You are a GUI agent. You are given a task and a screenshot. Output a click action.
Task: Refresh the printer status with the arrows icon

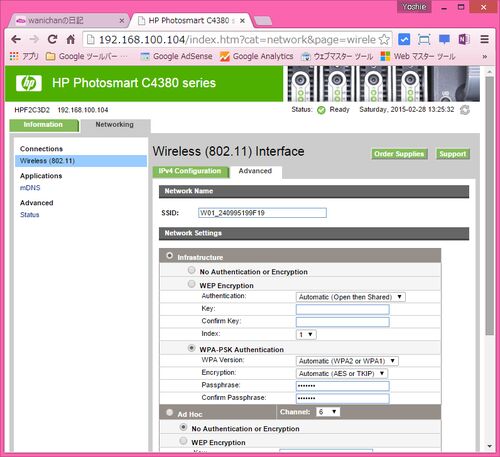tap(465, 110)
